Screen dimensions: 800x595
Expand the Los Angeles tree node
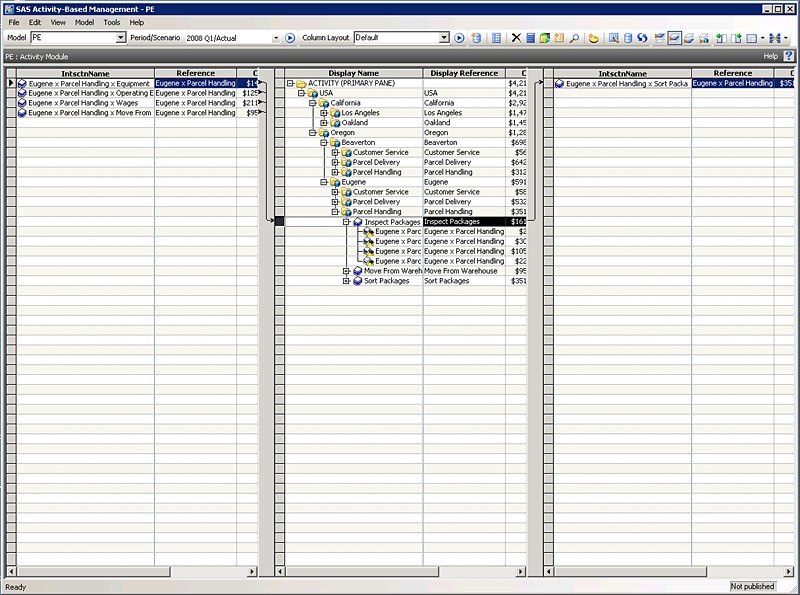pyautogui.click(x=324, y=113)
